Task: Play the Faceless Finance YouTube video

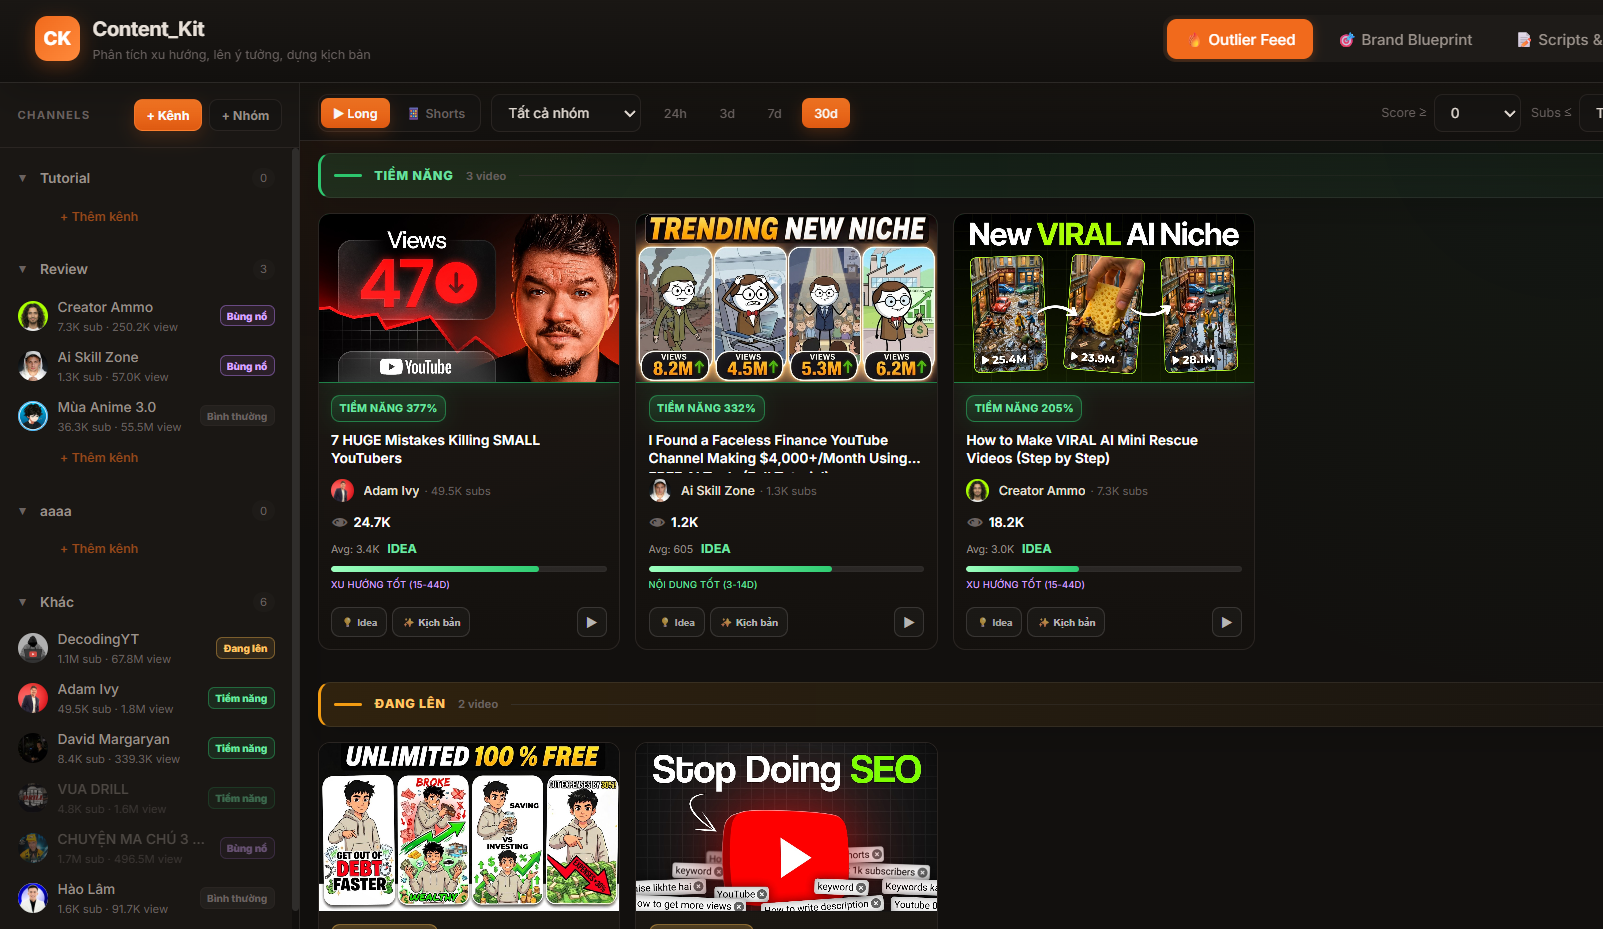Action: point(908,622)
